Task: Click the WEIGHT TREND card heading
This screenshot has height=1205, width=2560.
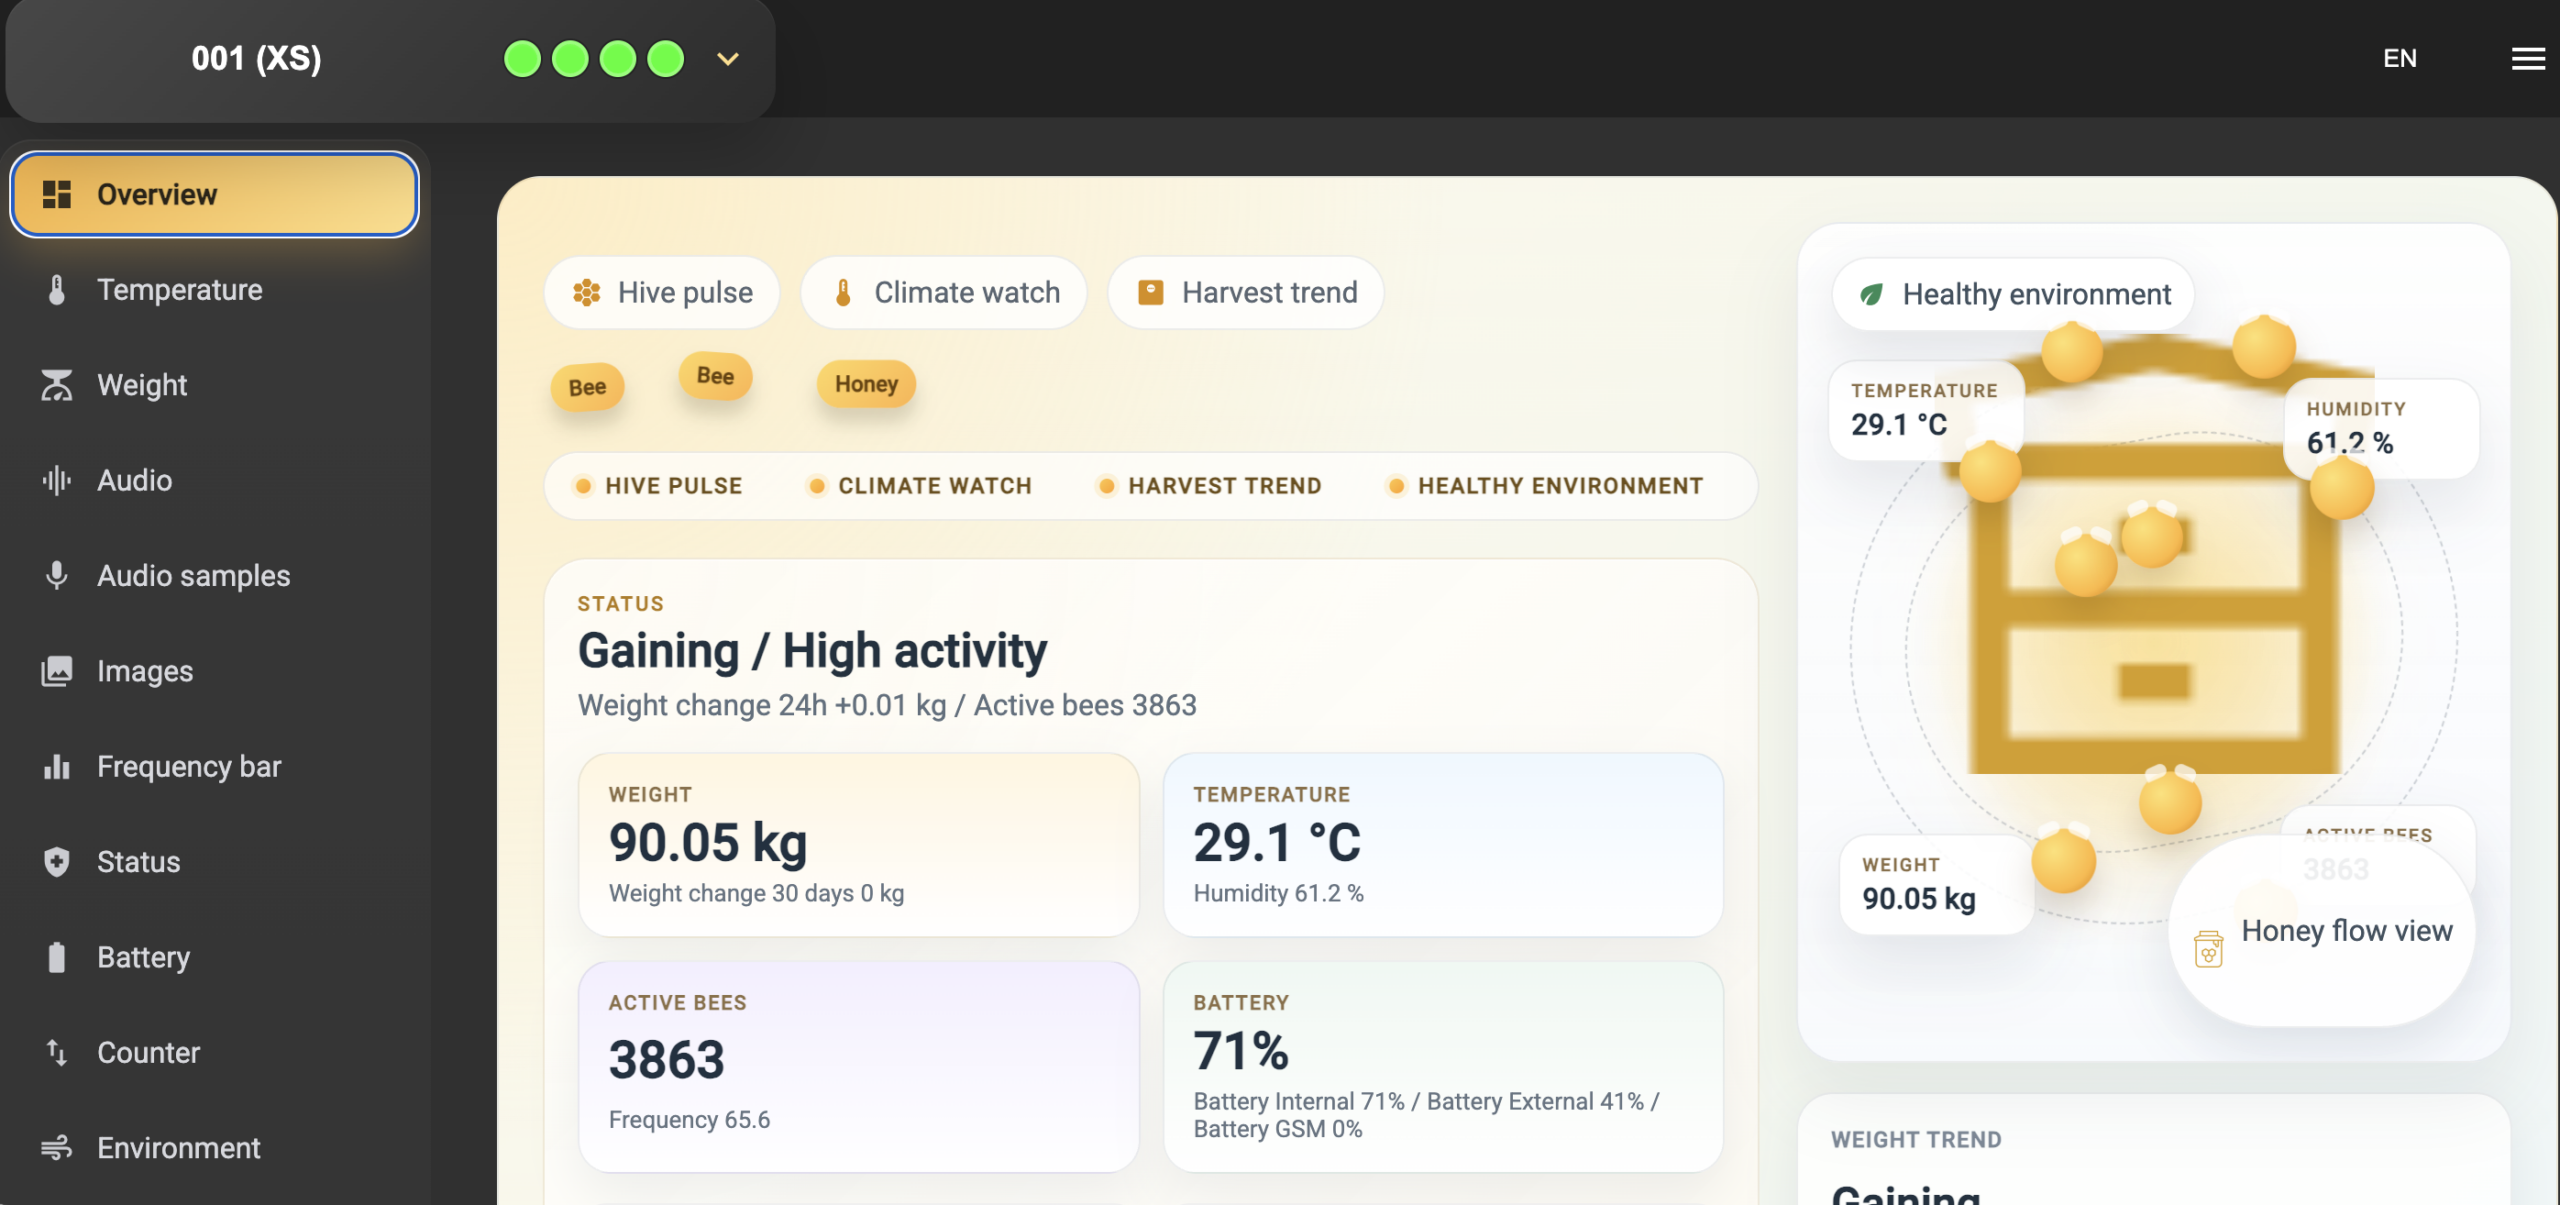Action: tap(1916, 1140)
